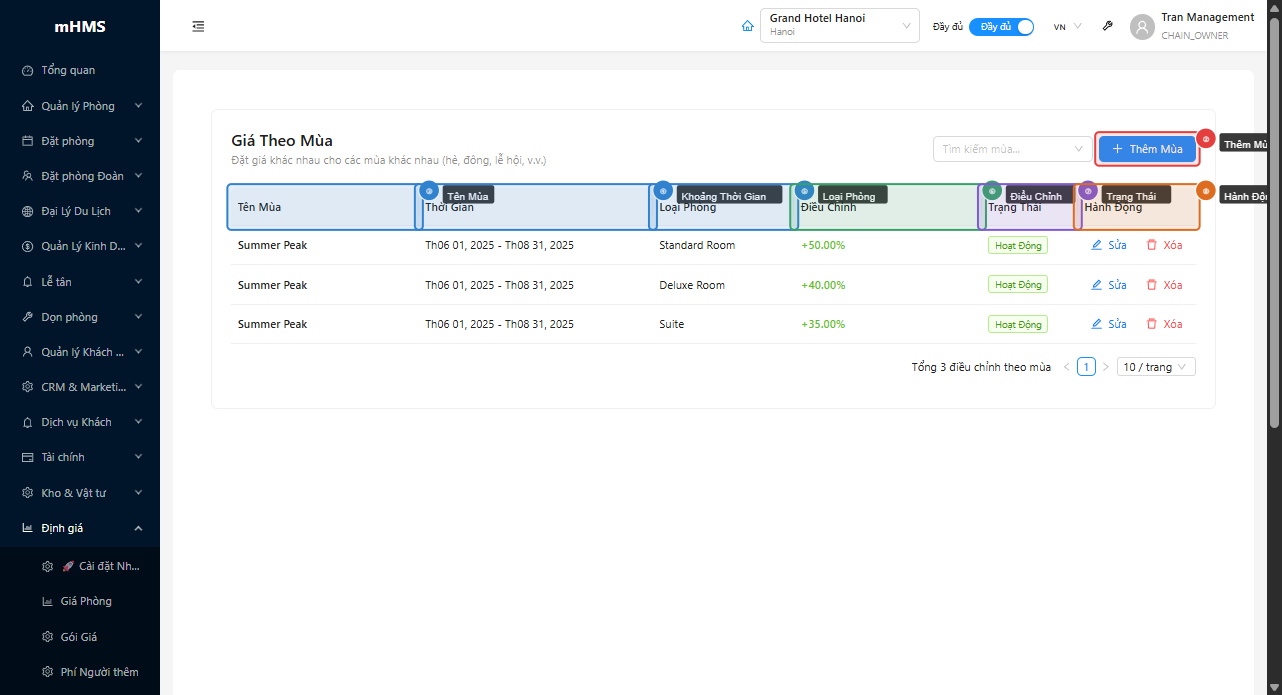Click Sửa for the Deluxe Room row
The height and width of the screenshot is (695, 1282).
pyautogui.click(x=1109, y=285)
